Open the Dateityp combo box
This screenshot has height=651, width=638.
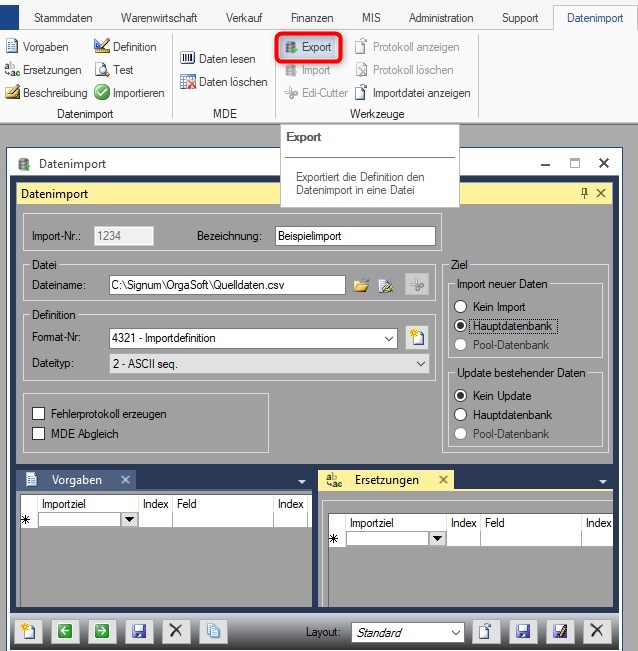420,365
